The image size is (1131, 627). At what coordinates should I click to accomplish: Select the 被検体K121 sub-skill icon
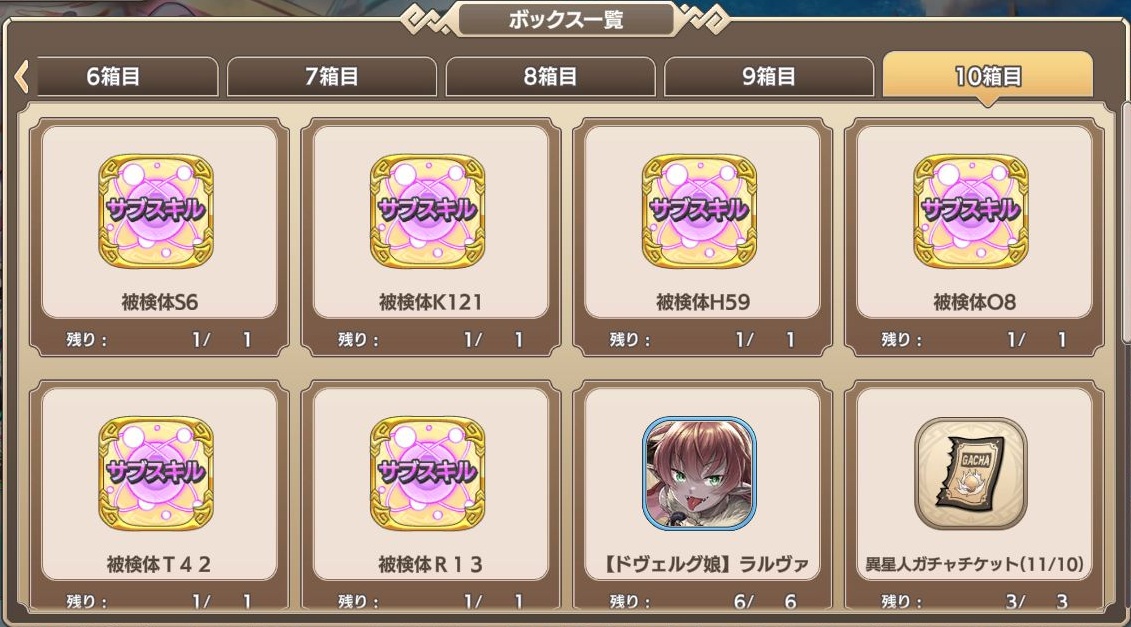point(428,211)
